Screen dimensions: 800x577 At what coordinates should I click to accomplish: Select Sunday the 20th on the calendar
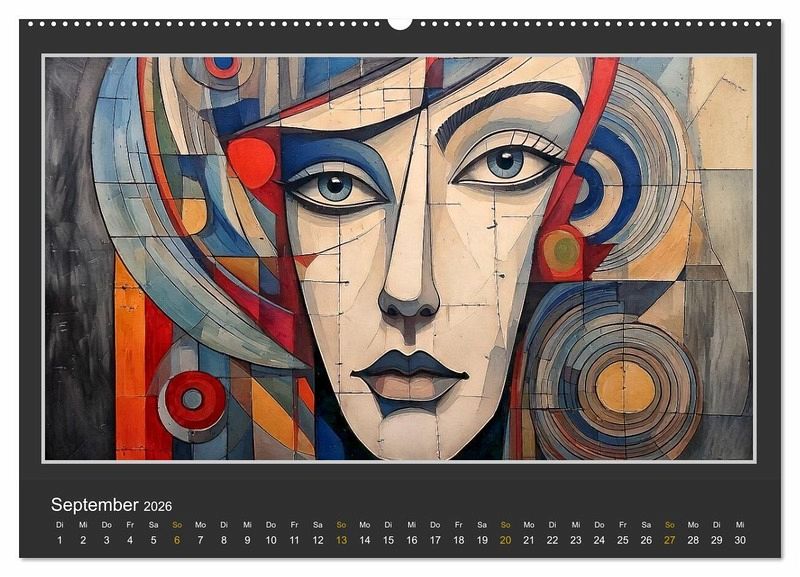click(506, 540)
